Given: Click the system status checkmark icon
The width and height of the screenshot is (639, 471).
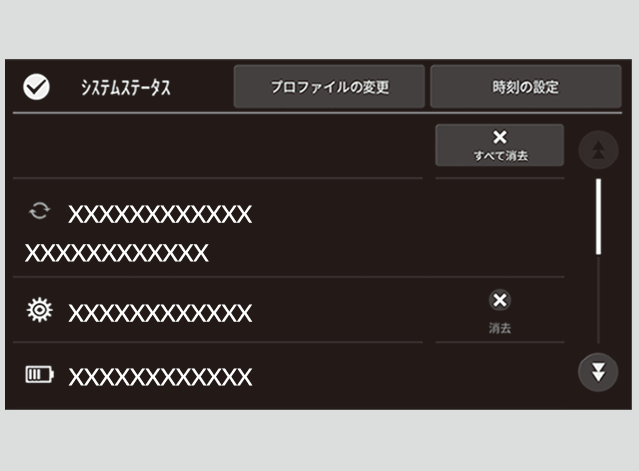Looking at the screenshot, I should [x=36, y=87].
